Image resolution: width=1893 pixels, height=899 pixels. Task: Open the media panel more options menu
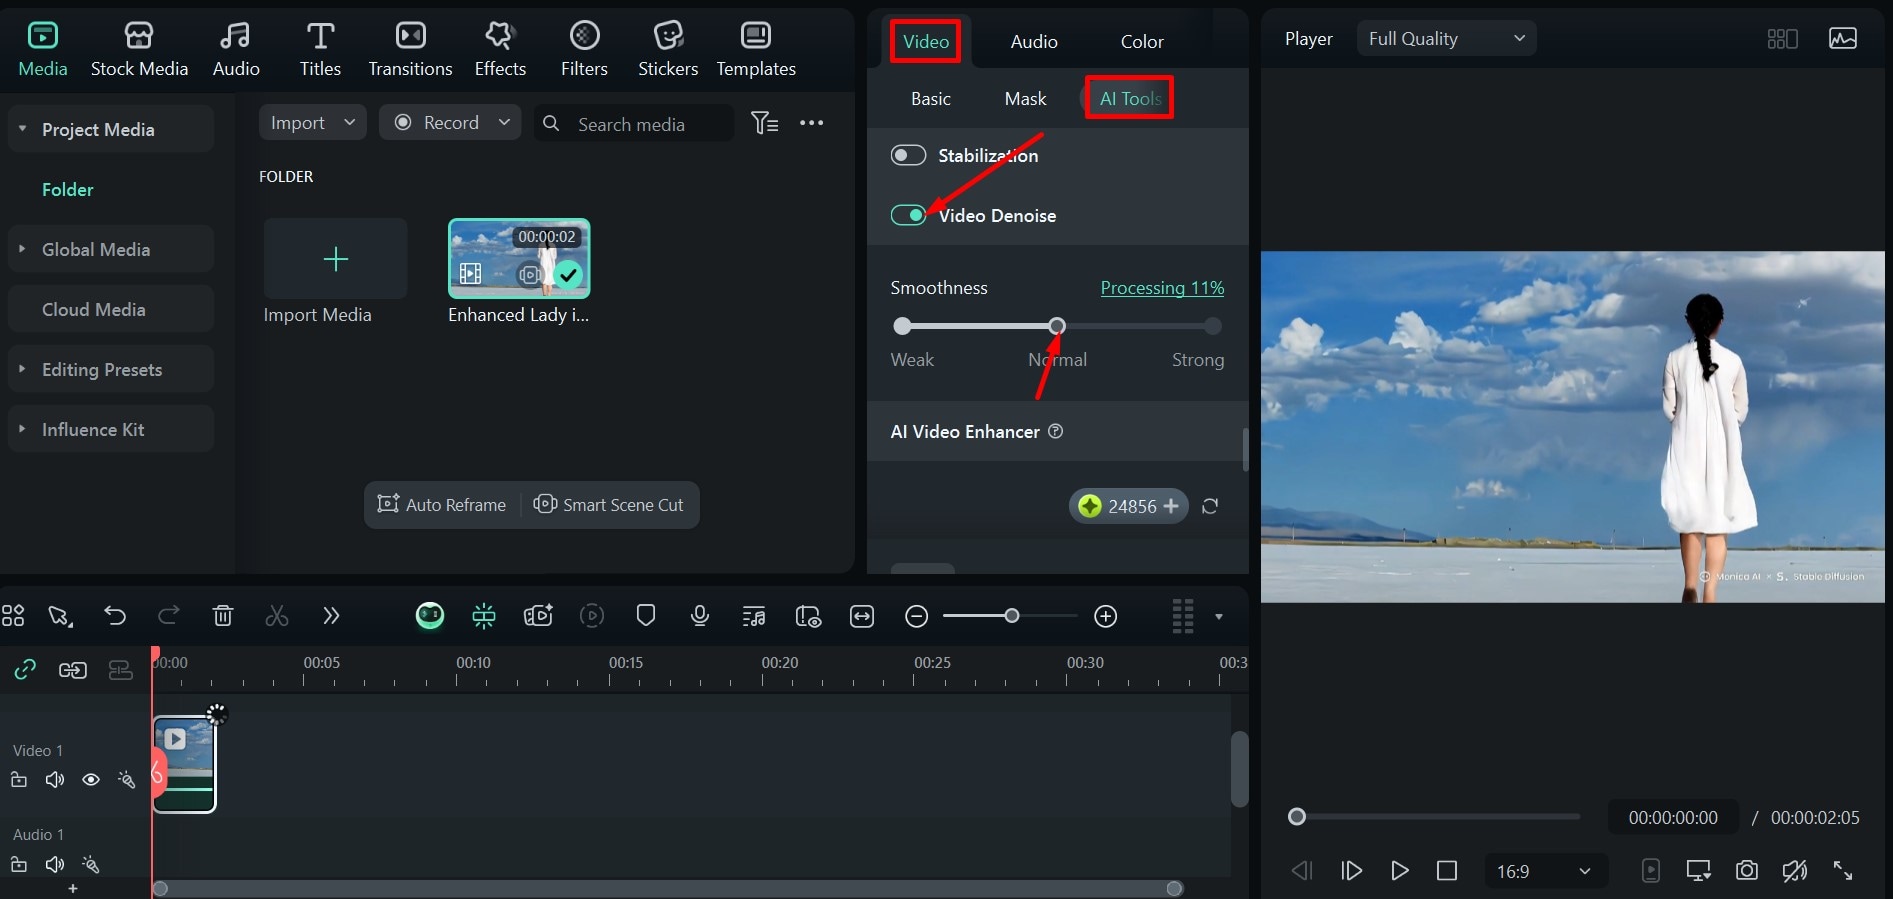811,123
